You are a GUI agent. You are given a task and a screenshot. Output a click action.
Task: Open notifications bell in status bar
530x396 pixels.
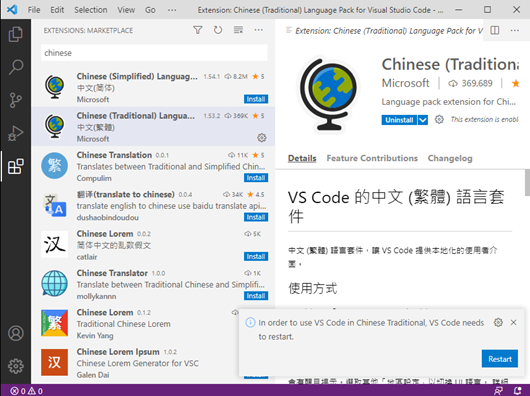click(517, 391)
